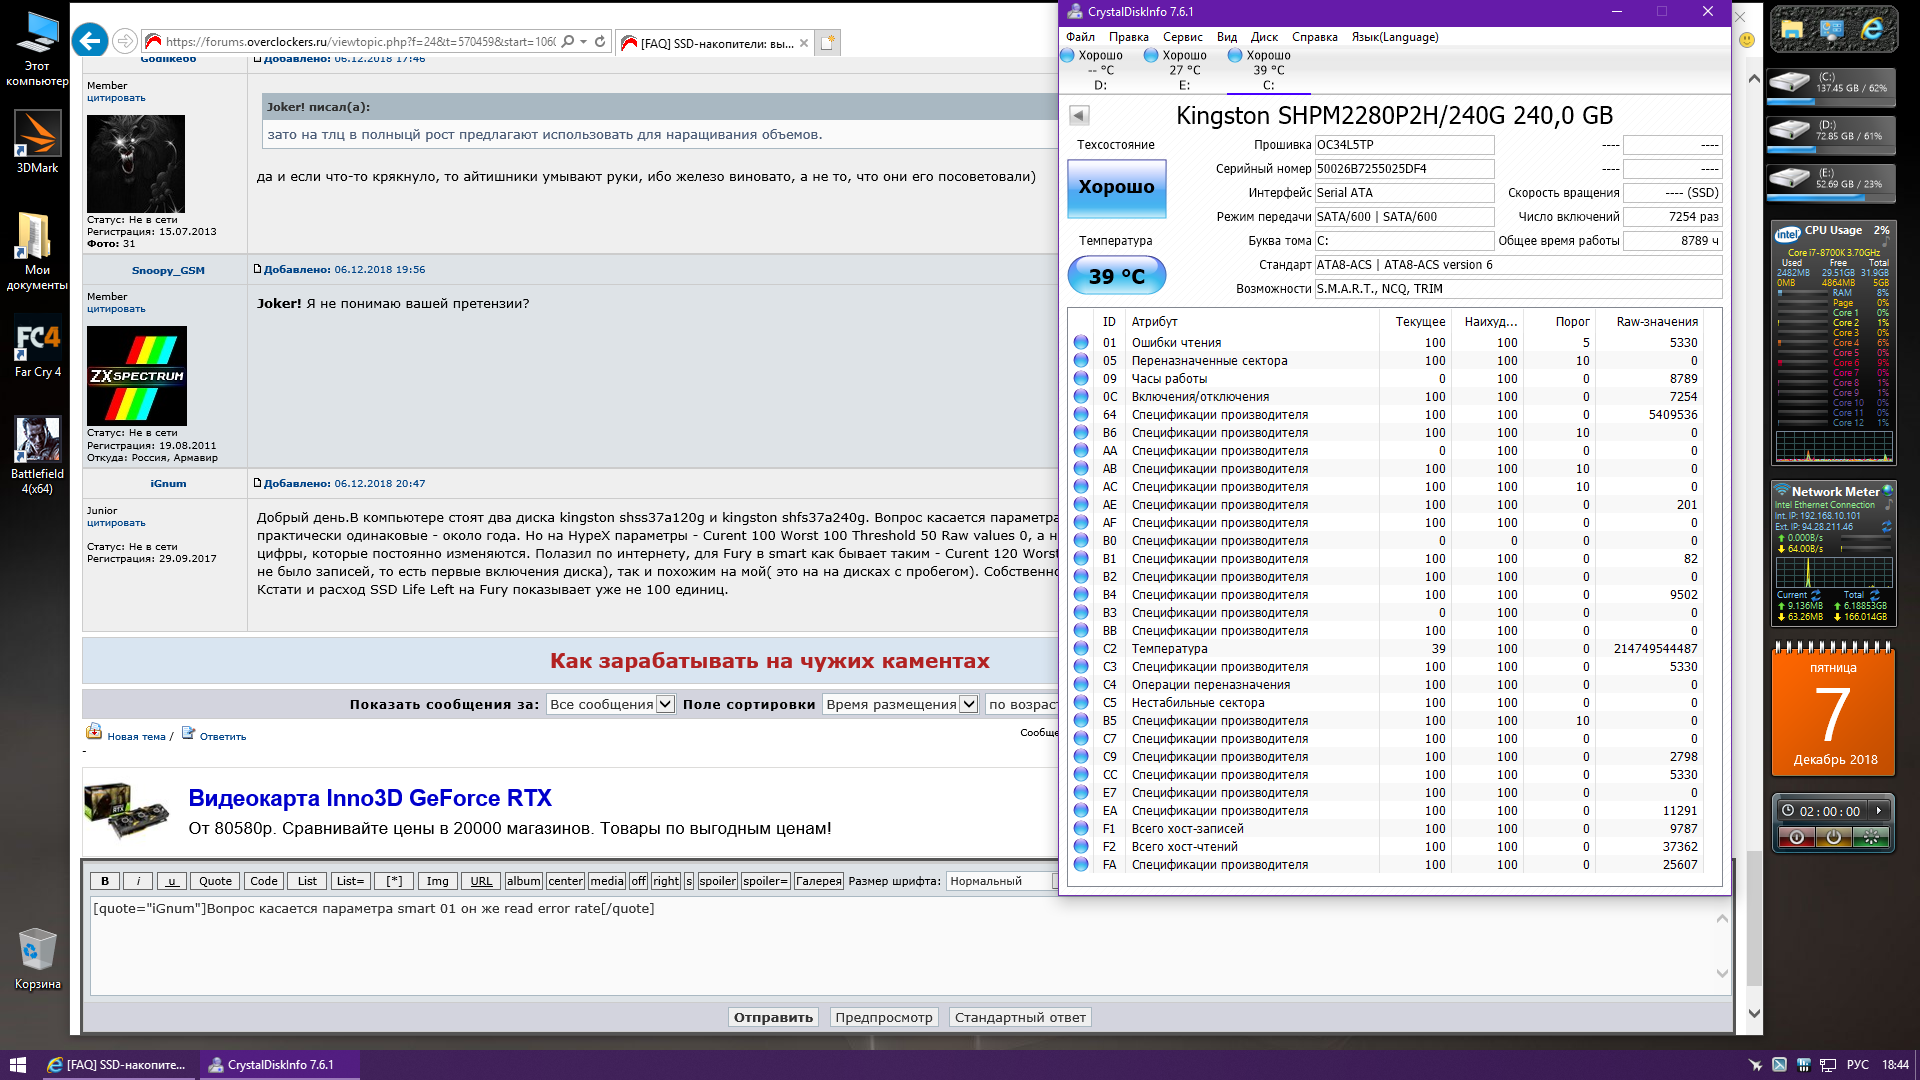Click the previous disk arrow in CrystalDiskInfo
This screenshot has width=1920, height=1080.
tap(1079, 115)
